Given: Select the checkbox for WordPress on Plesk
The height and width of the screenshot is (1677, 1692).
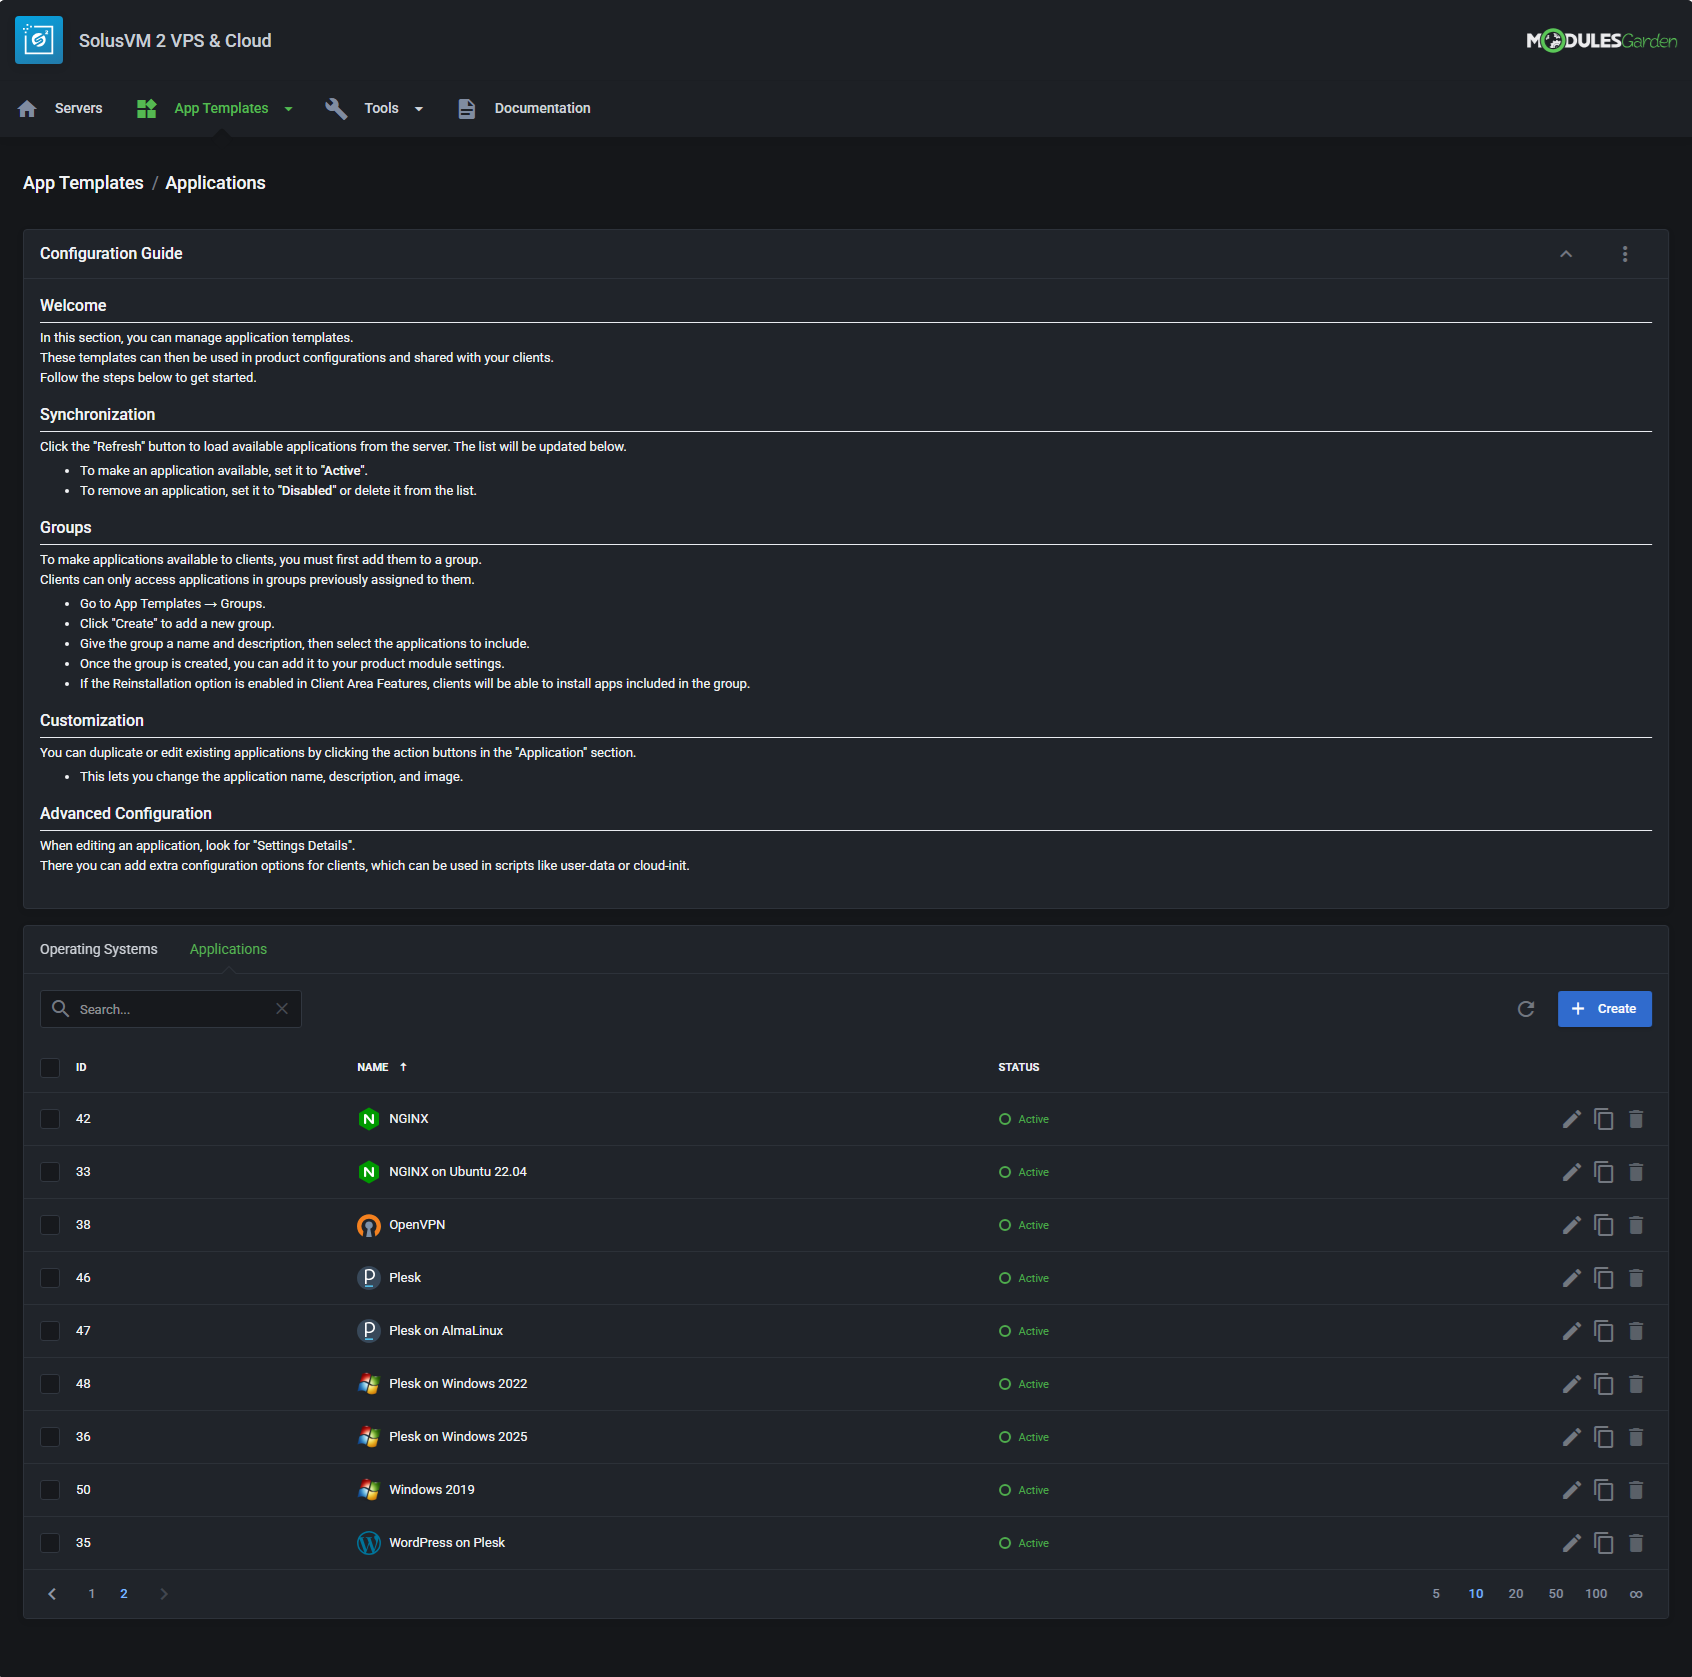Looking at the screenshot, I should (50, 1543).
